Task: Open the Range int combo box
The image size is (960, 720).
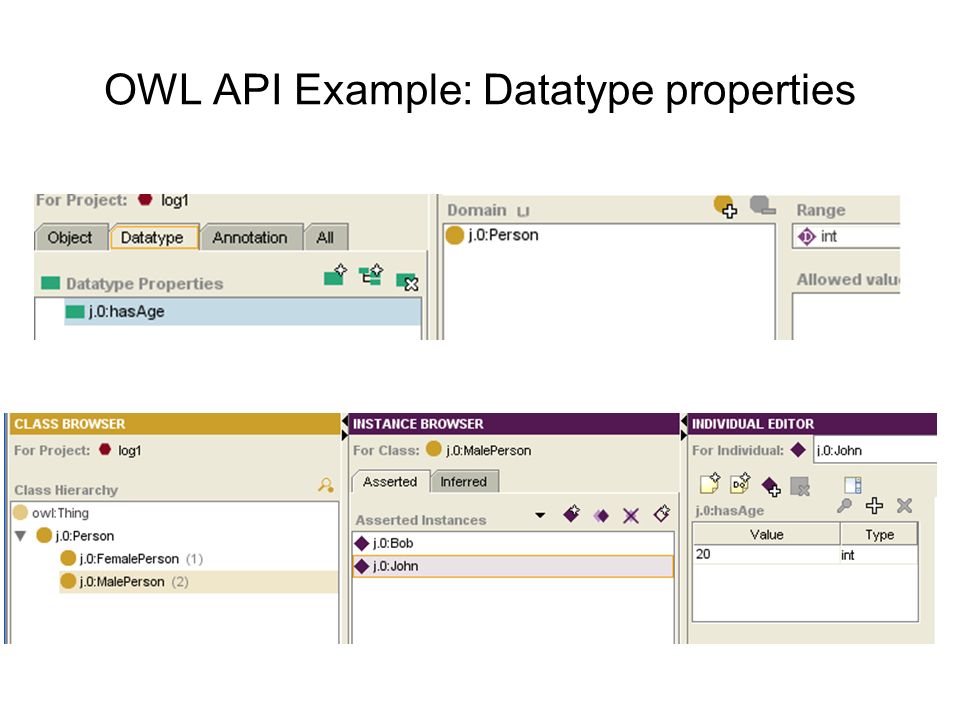Action: point(846,236)
